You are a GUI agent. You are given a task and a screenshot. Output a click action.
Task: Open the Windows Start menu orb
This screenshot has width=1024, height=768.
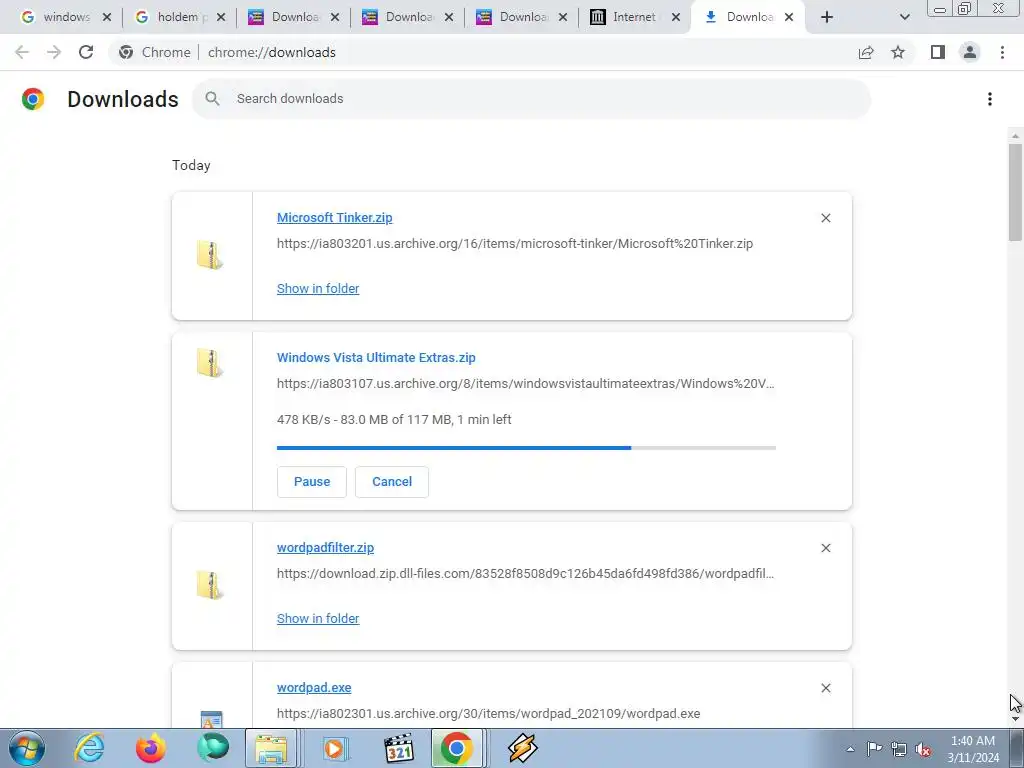(x=27, y=748)
